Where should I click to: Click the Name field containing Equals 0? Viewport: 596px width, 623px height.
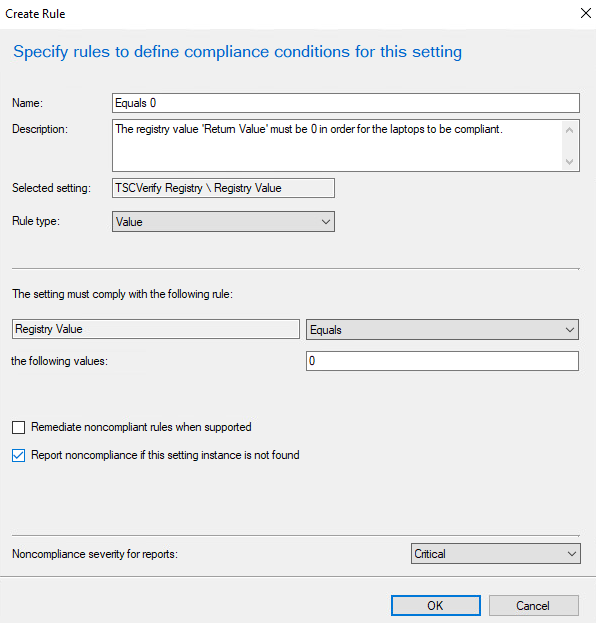tap(346, 103)
